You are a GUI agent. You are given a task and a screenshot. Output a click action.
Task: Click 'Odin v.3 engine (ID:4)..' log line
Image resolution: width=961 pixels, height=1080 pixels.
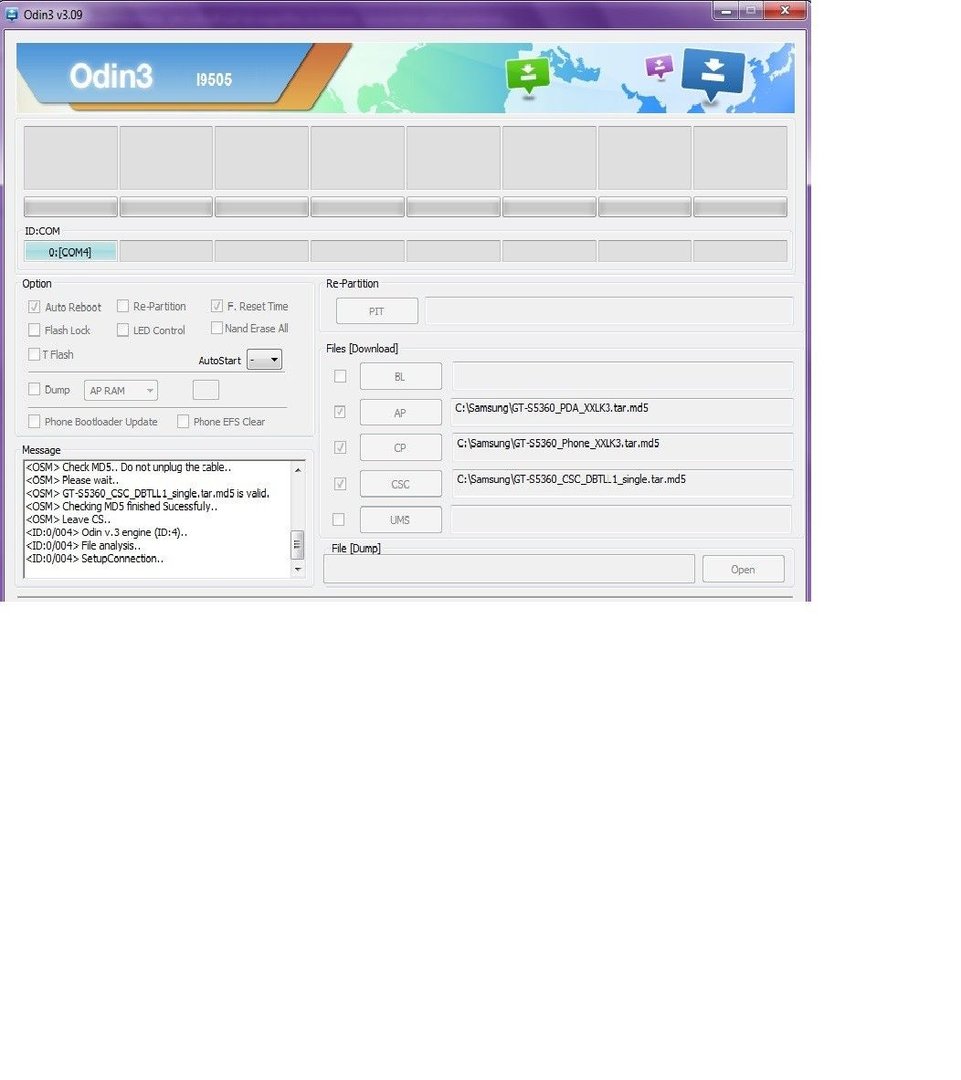point(107,532)
